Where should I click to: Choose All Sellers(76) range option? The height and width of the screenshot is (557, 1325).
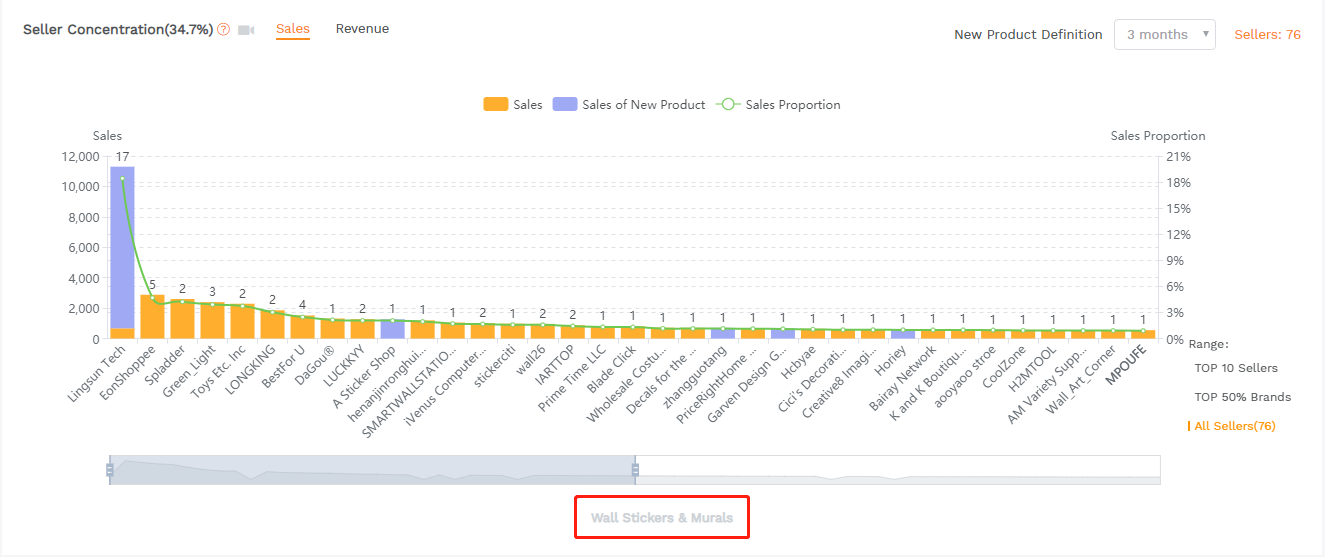1234,426
